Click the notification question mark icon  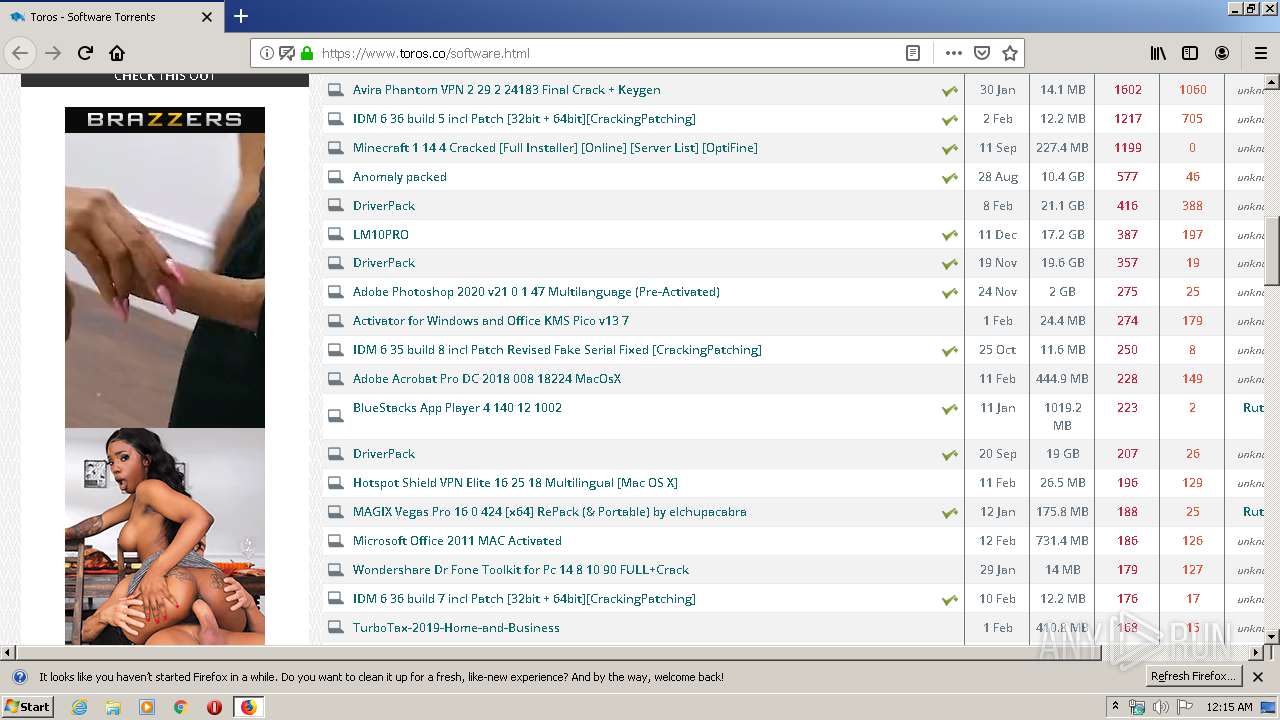(x=19, y=677)
